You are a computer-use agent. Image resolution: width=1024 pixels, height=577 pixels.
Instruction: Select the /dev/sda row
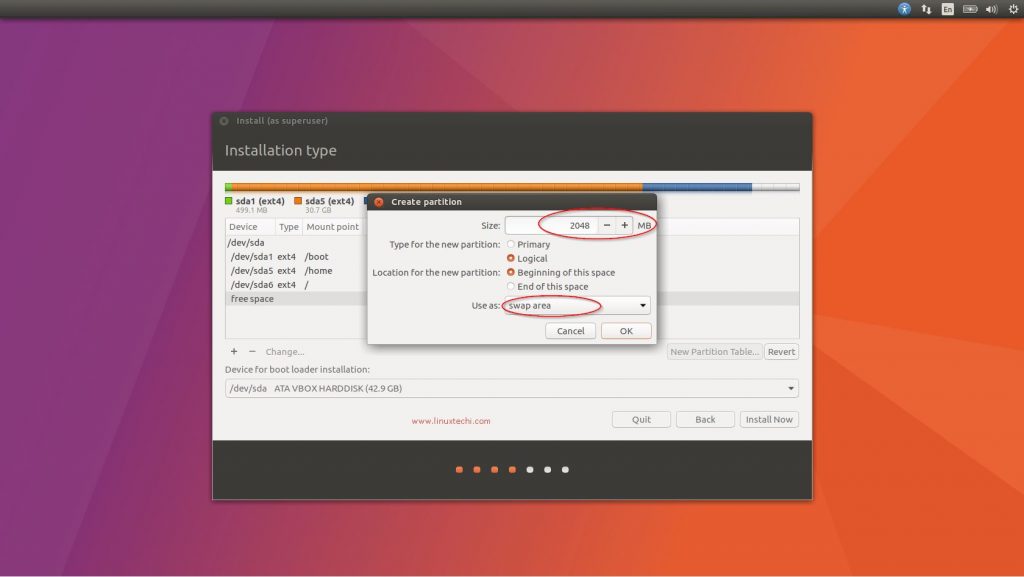click(296, 243)
